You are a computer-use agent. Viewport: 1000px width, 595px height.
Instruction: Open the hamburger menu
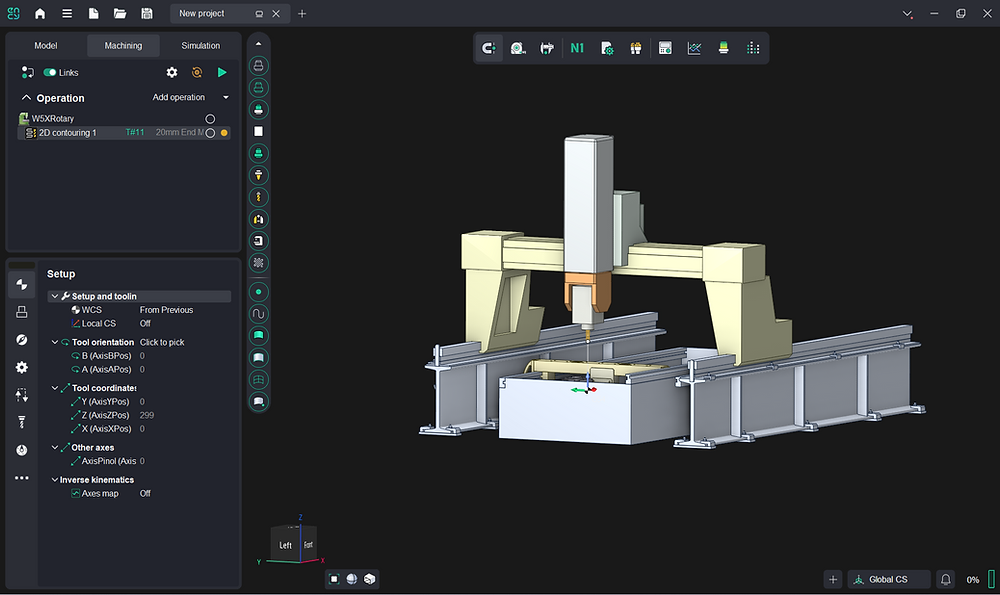tap(67, 13)
